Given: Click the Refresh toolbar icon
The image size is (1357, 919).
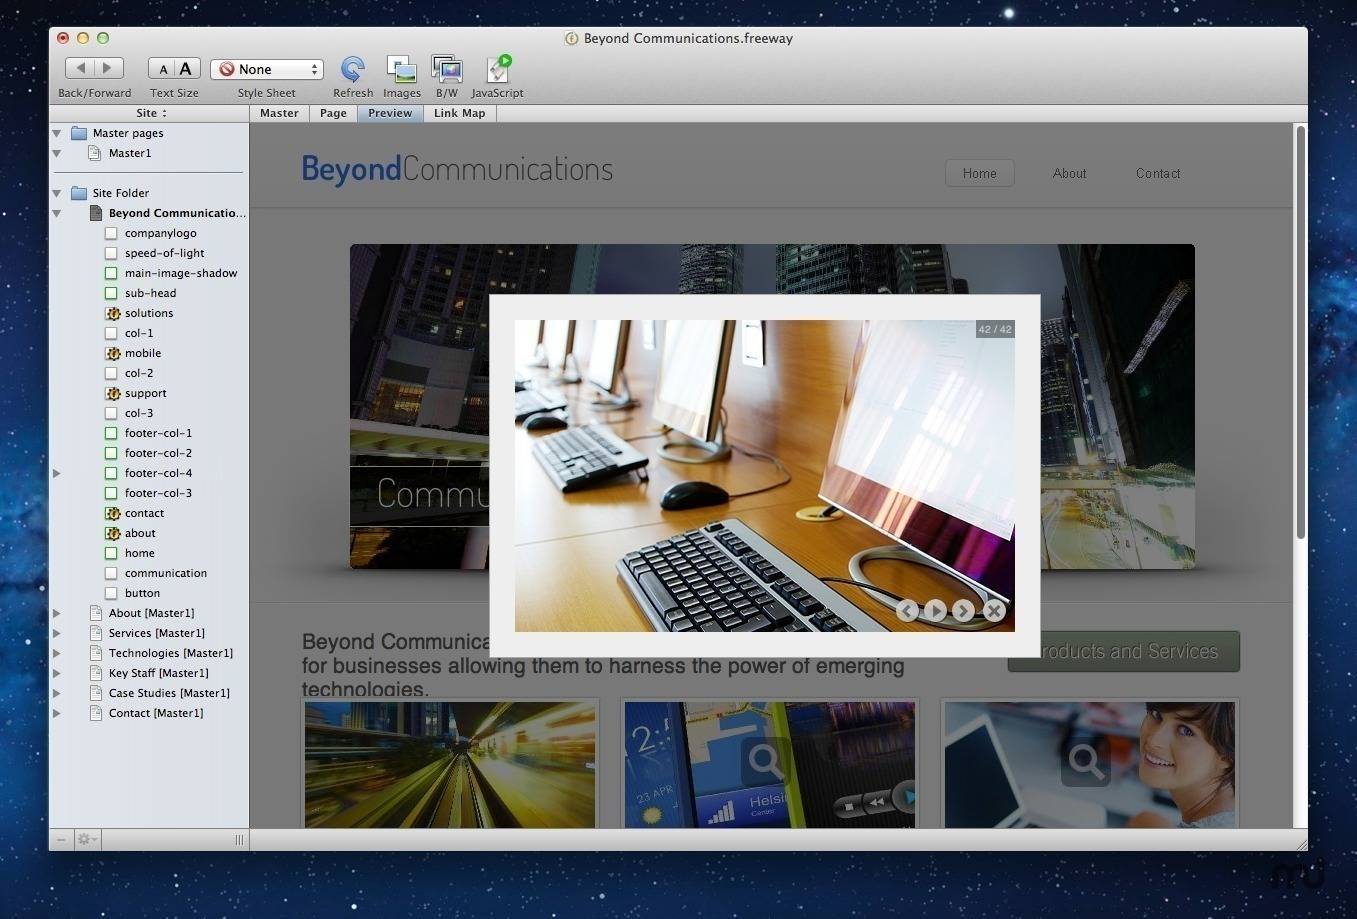Looking at the screenshot, I should 352,69.
